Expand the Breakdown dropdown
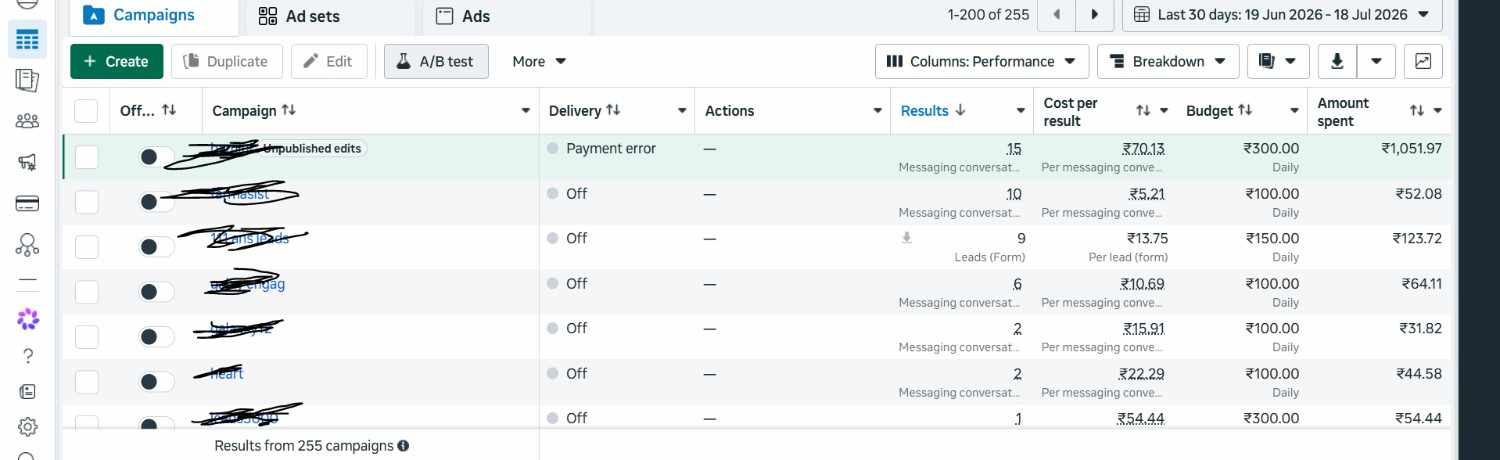Screen dimensions: 1500x460 [1168, 61]
